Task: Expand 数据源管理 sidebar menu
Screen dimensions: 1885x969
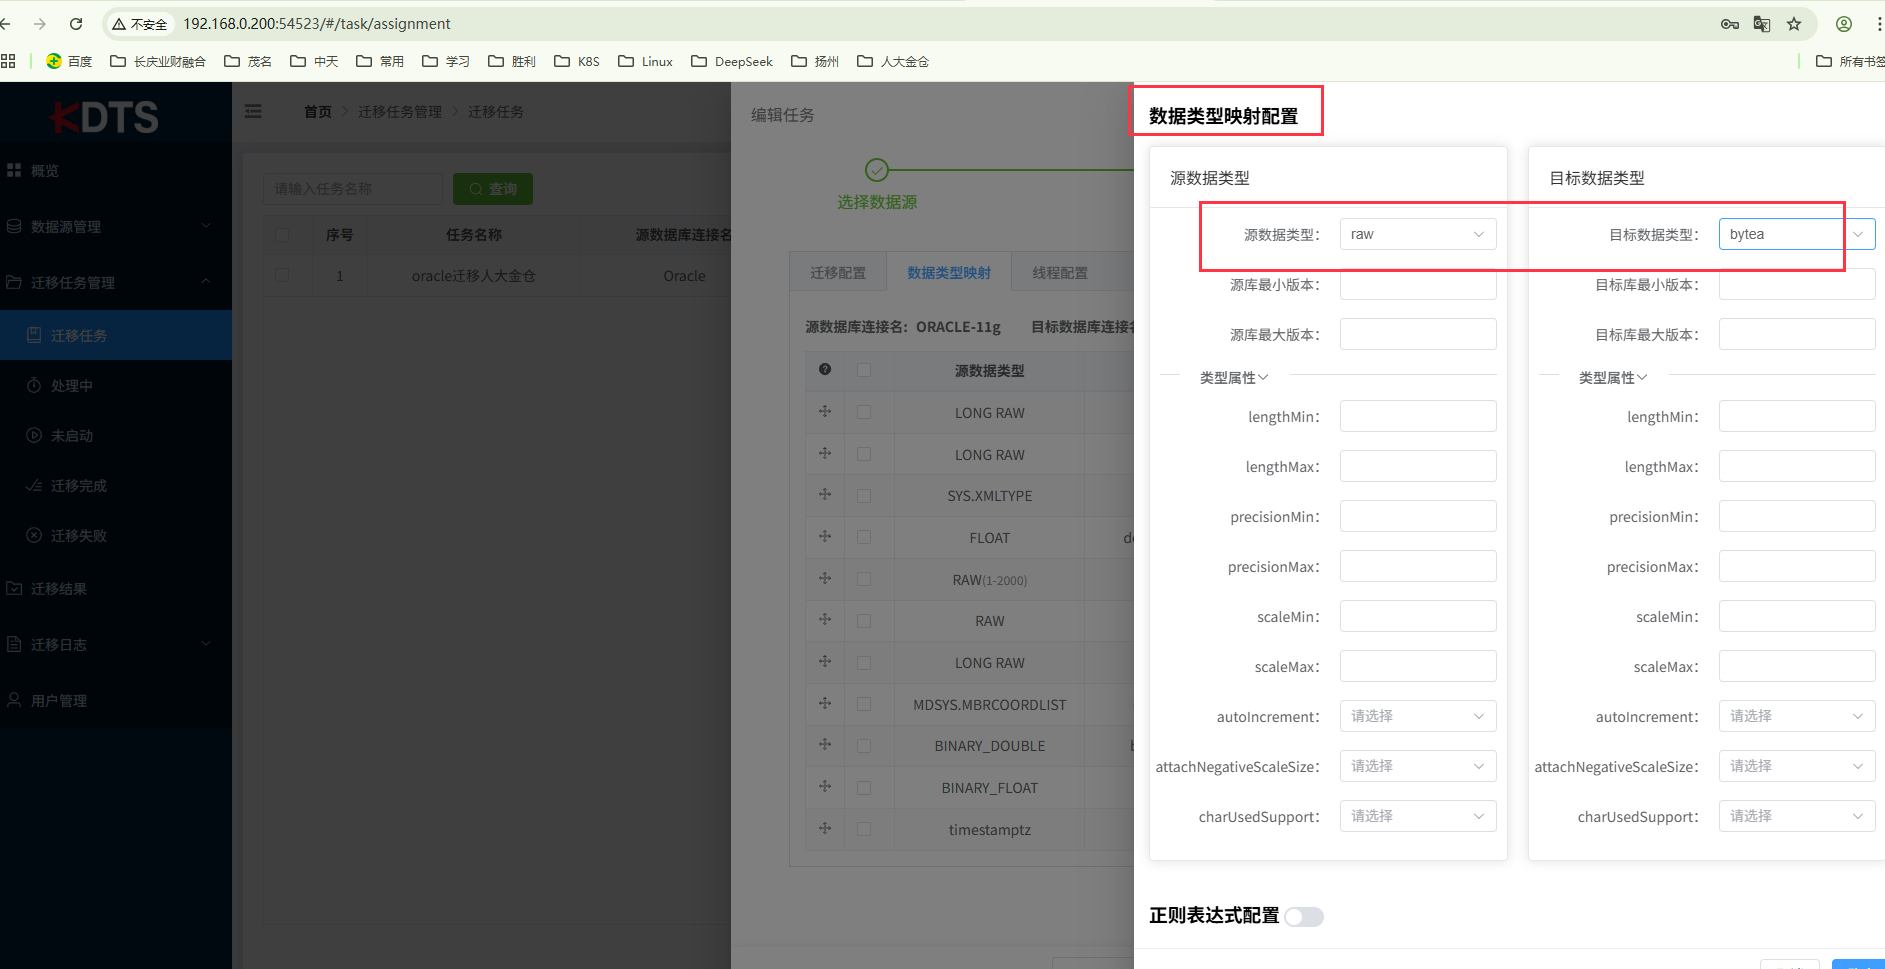Action: pyautogui.click(x=116, y=227)
